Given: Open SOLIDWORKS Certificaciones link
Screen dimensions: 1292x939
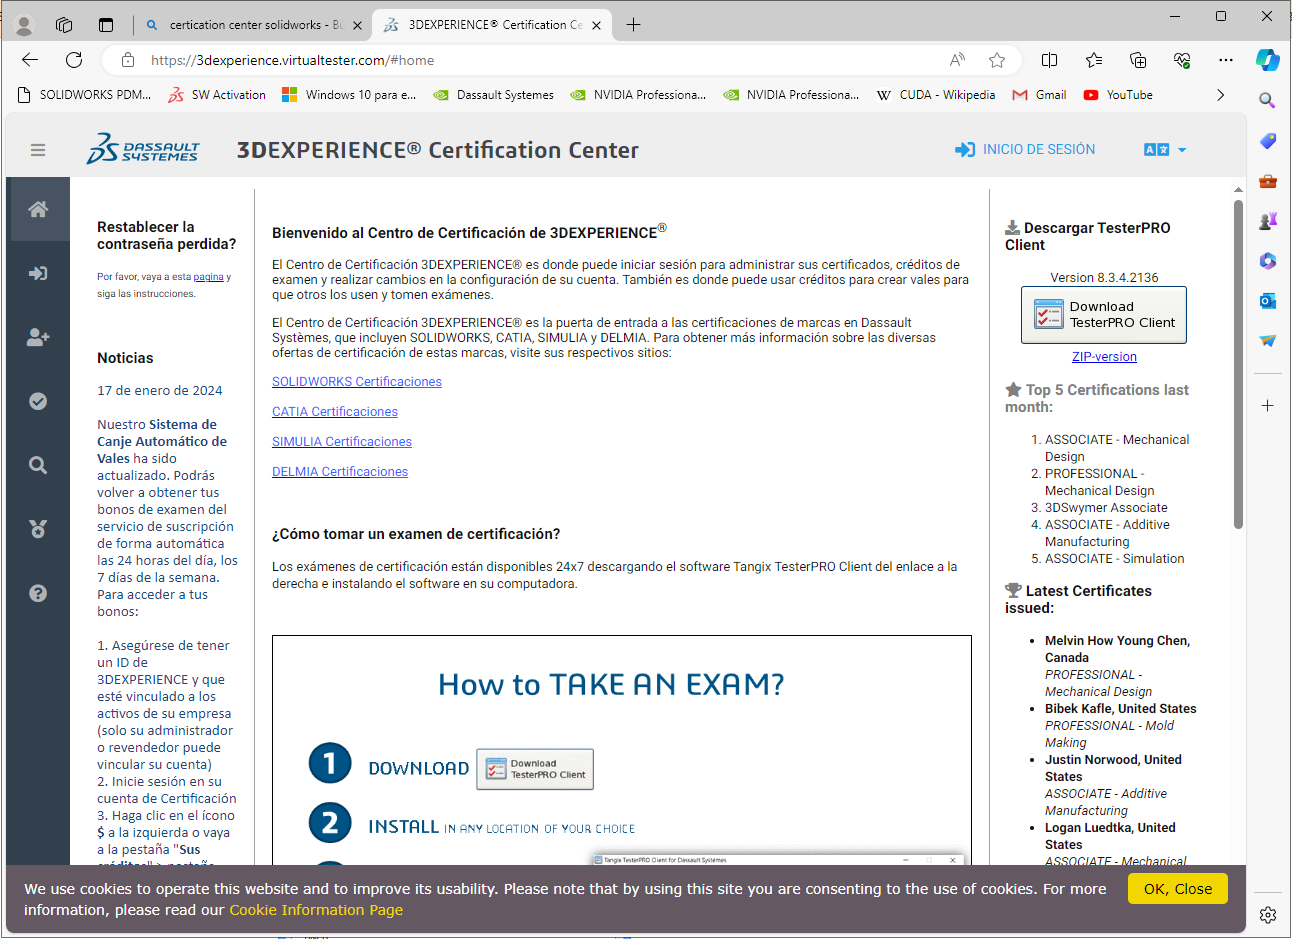Looking at the screenshot, I should click(357, 382).
